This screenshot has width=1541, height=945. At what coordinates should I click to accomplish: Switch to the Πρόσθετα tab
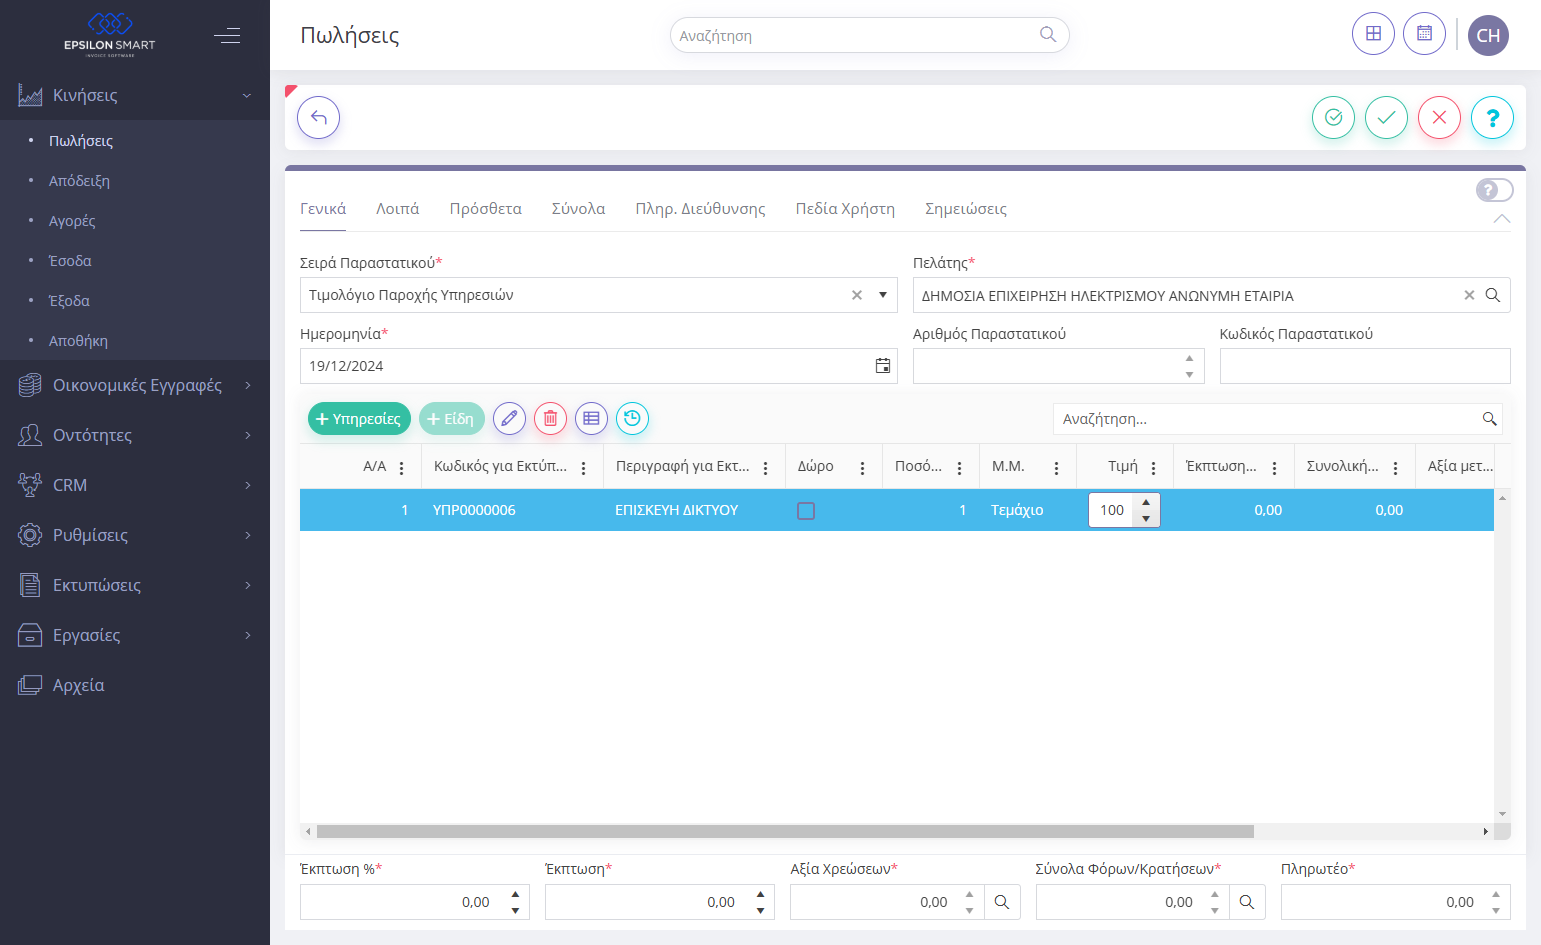coord(485,209)
